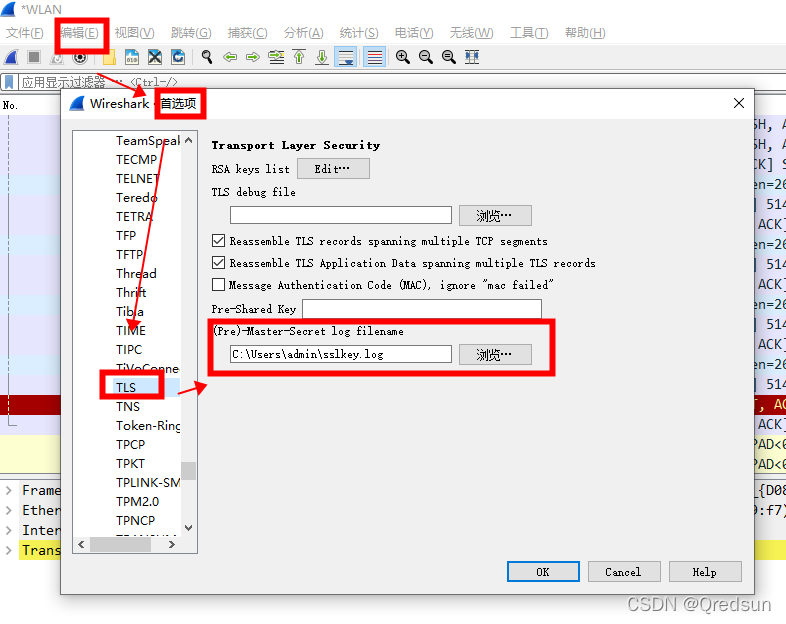The width and height of the screenshot is (786, 624).
Task: Toggle Reassemble TLS records spanning TCP segments
Action: point(218,241)
